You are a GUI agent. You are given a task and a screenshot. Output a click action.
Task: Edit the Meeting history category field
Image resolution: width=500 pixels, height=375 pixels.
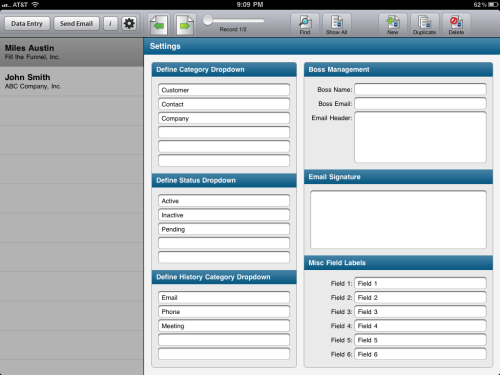tap(224, 326)
